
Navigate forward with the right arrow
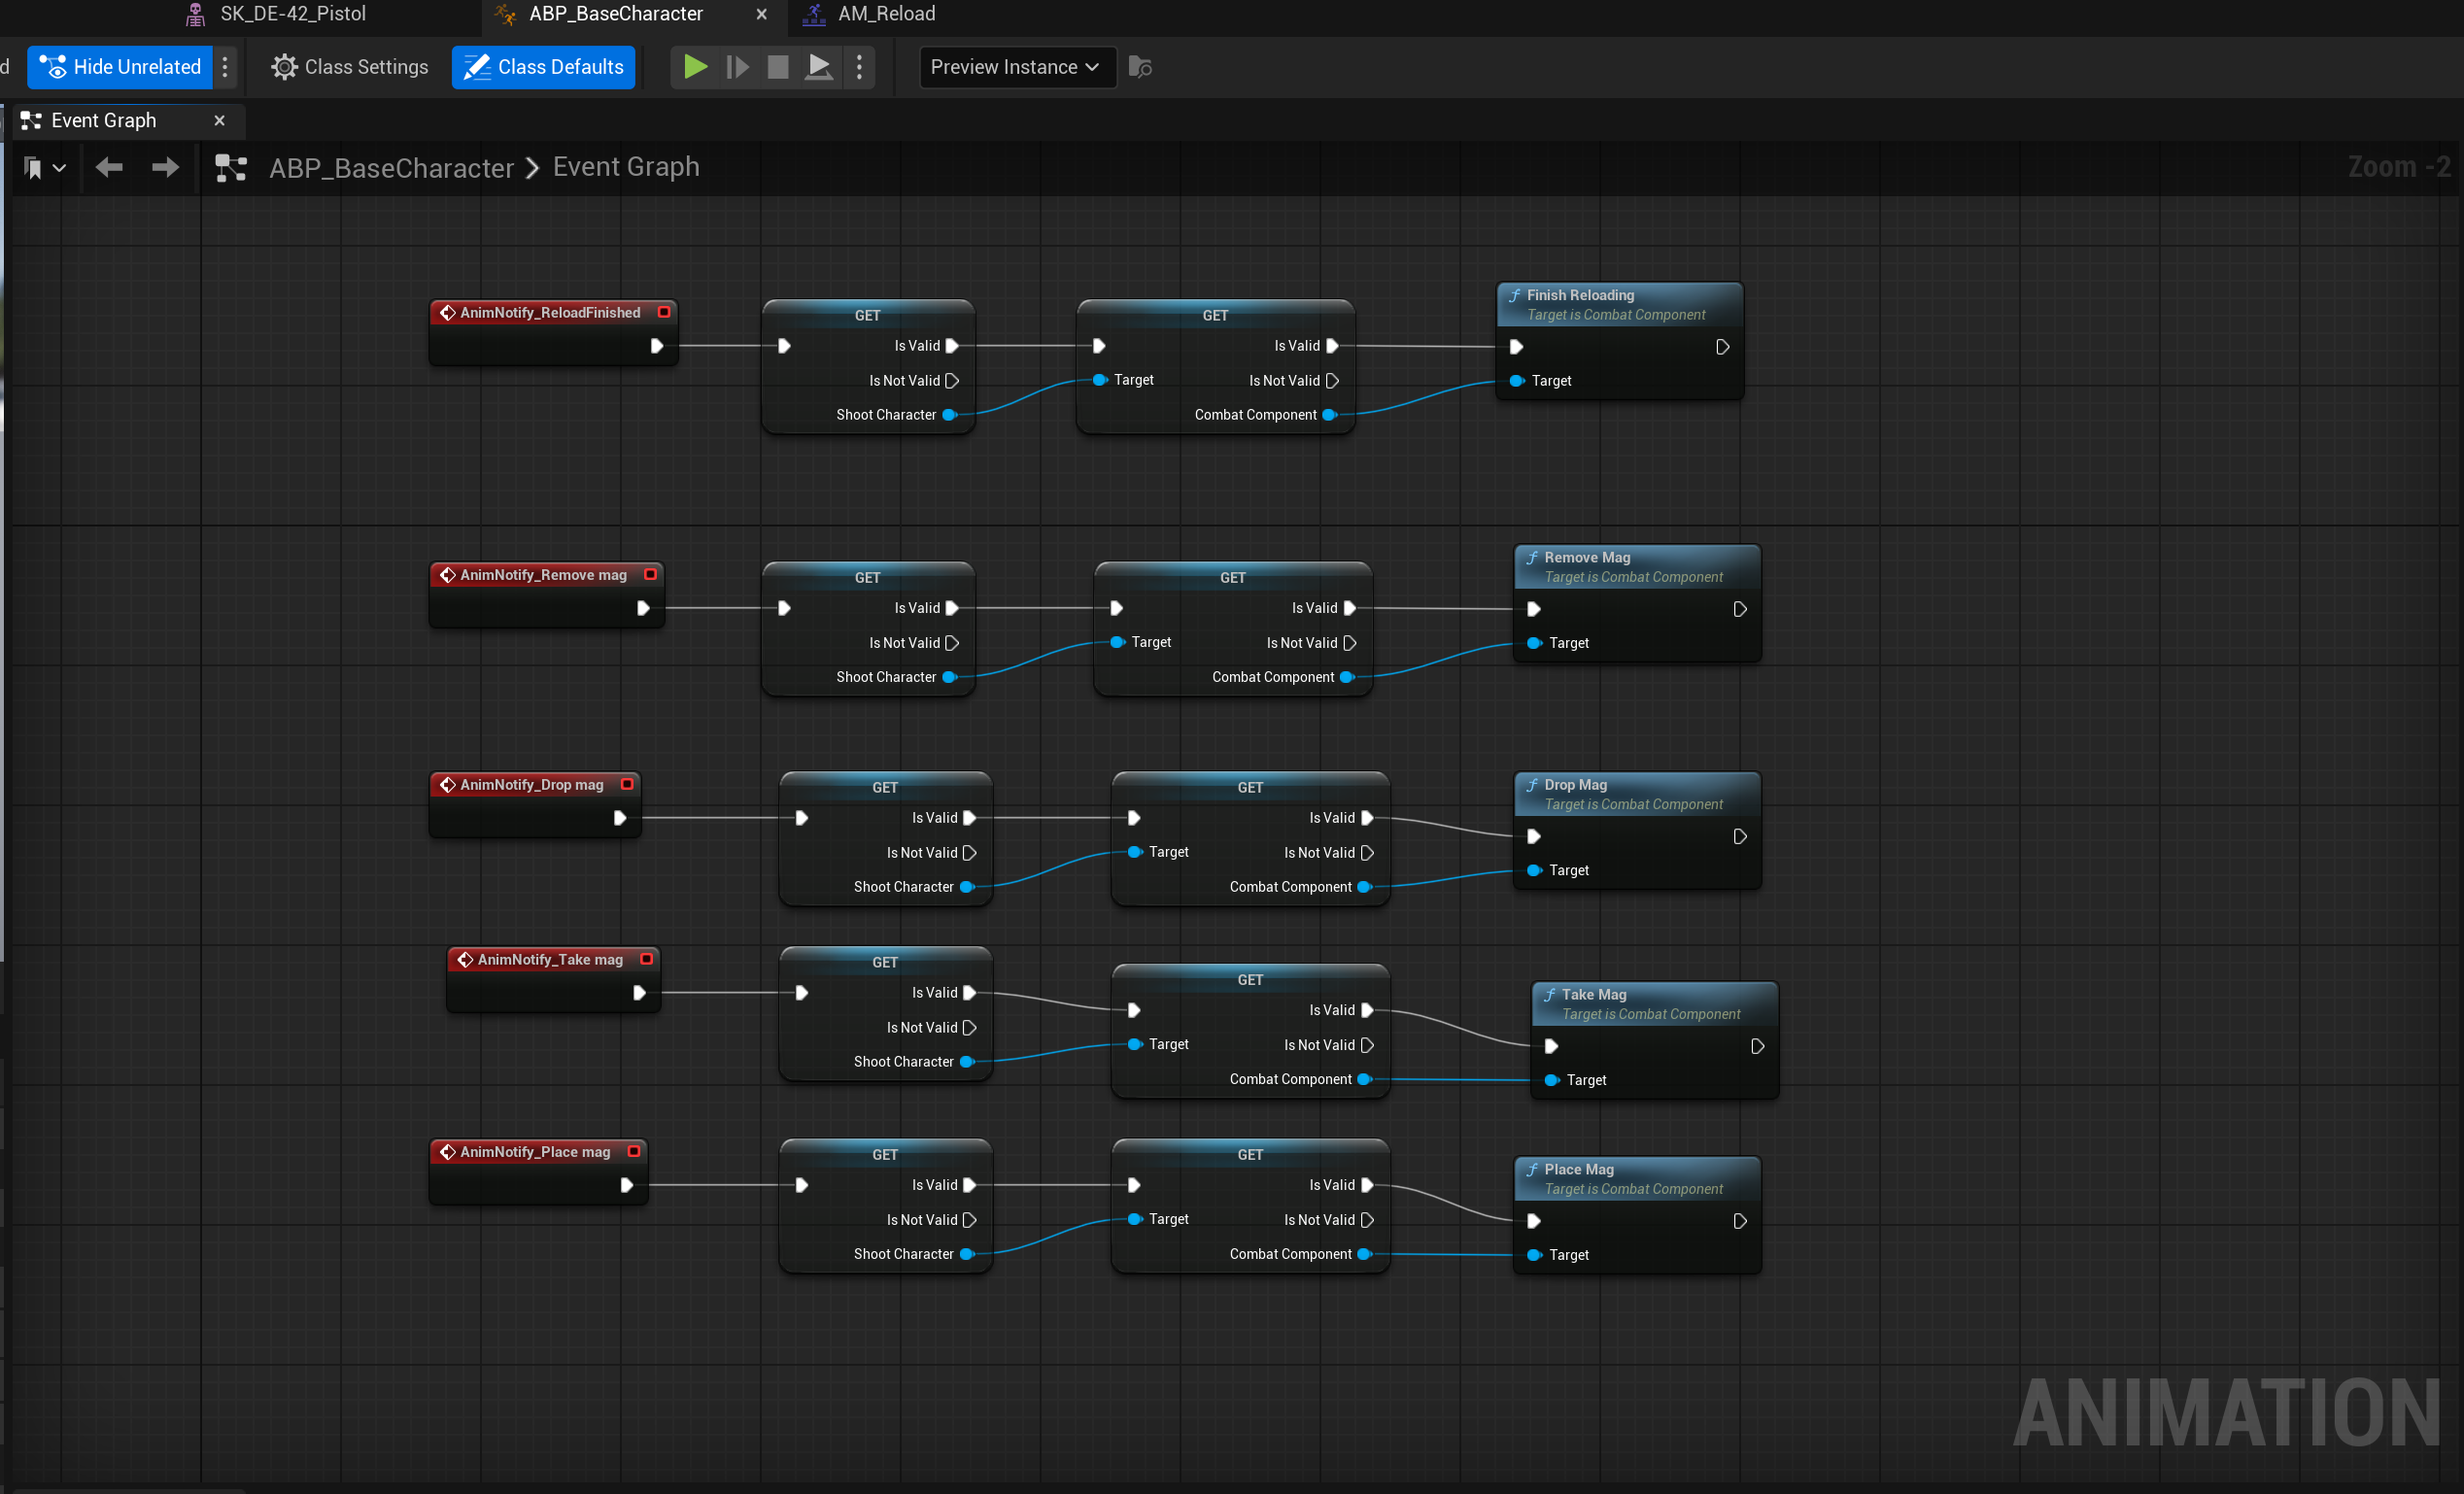click(165, 167)
